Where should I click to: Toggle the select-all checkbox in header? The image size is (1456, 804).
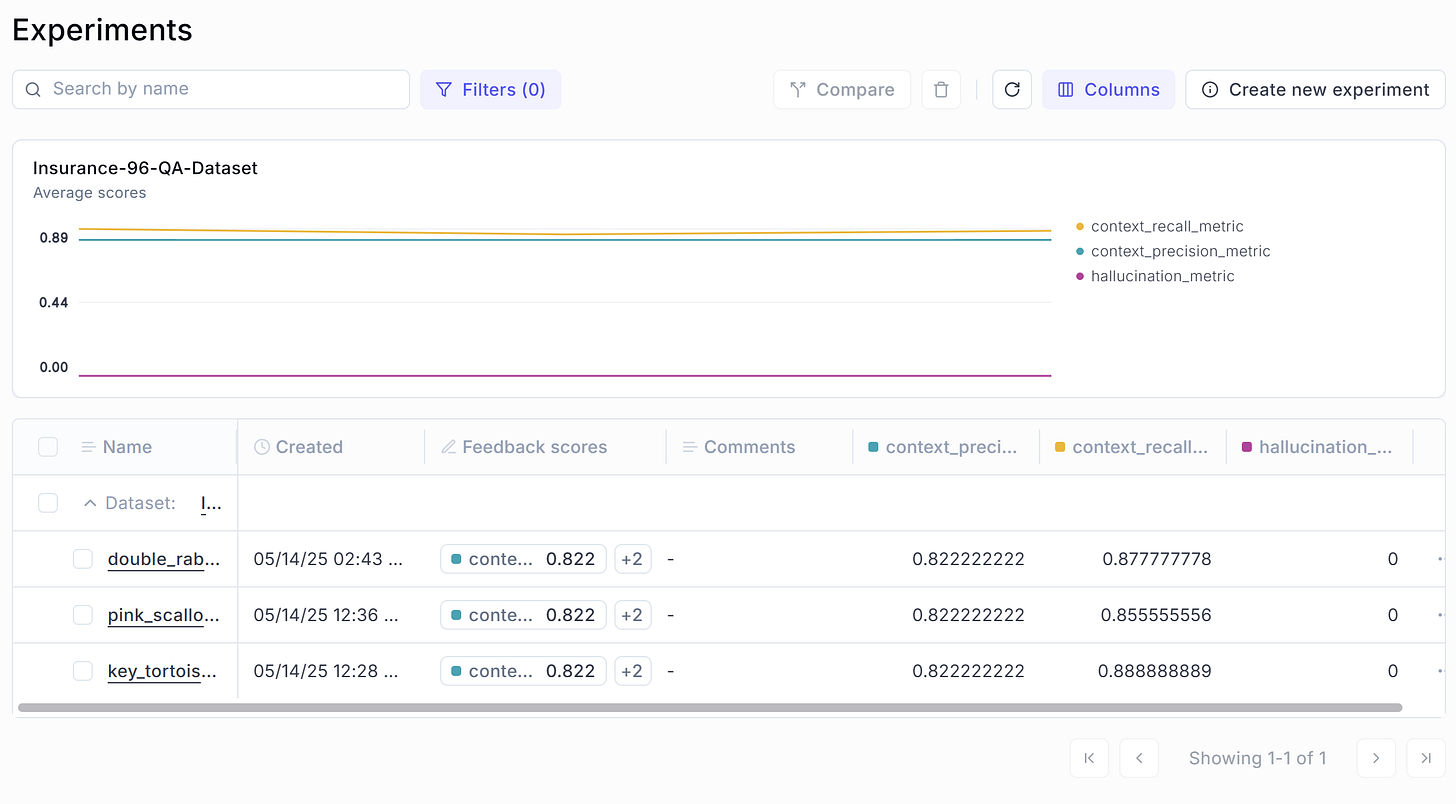point(48,447)
